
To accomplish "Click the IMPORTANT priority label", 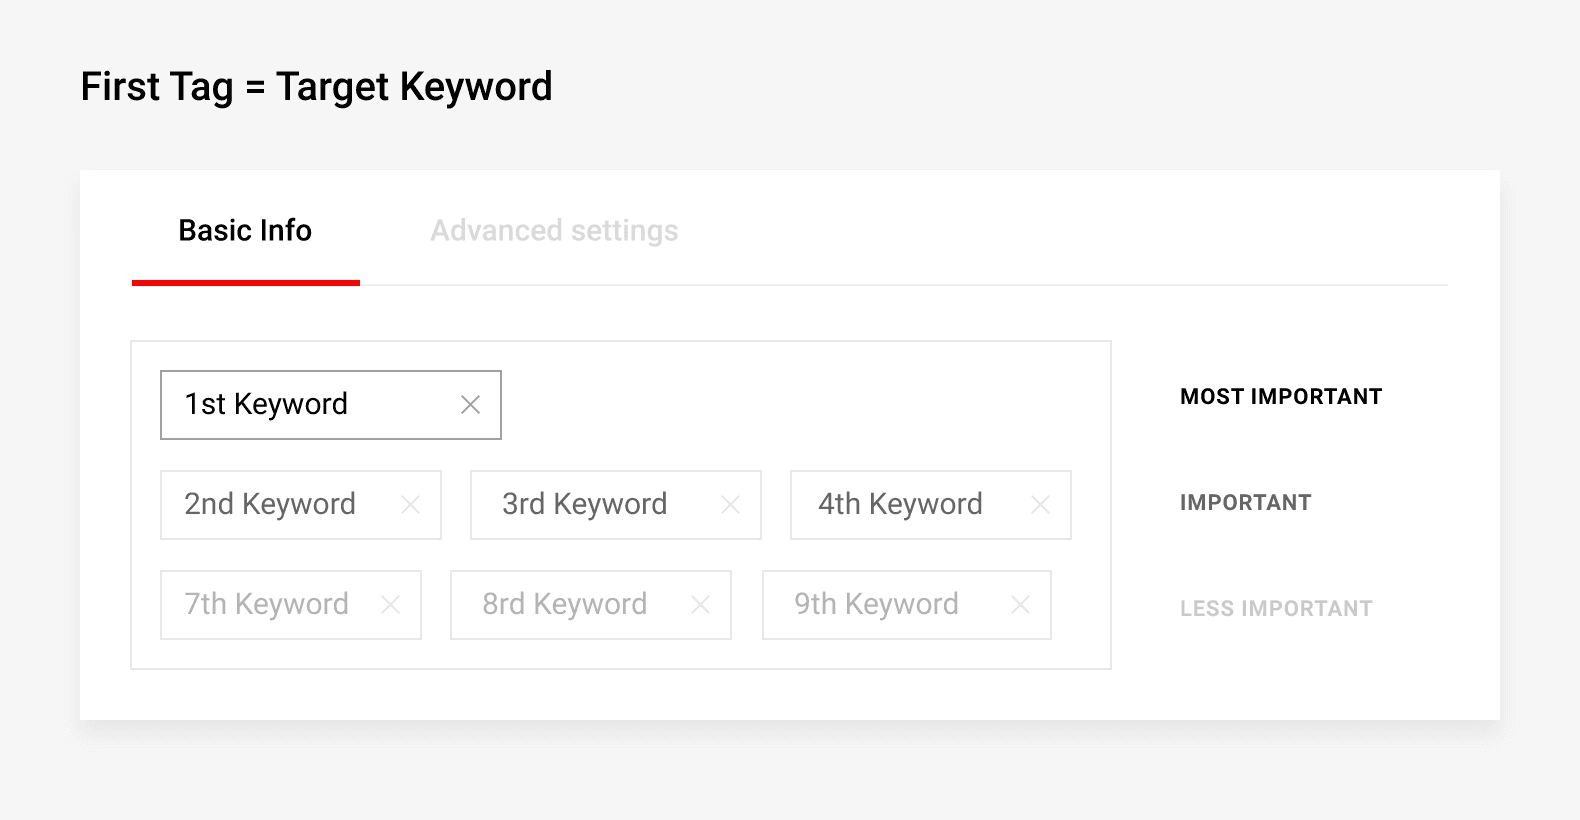I will [x=1246, y=502].
